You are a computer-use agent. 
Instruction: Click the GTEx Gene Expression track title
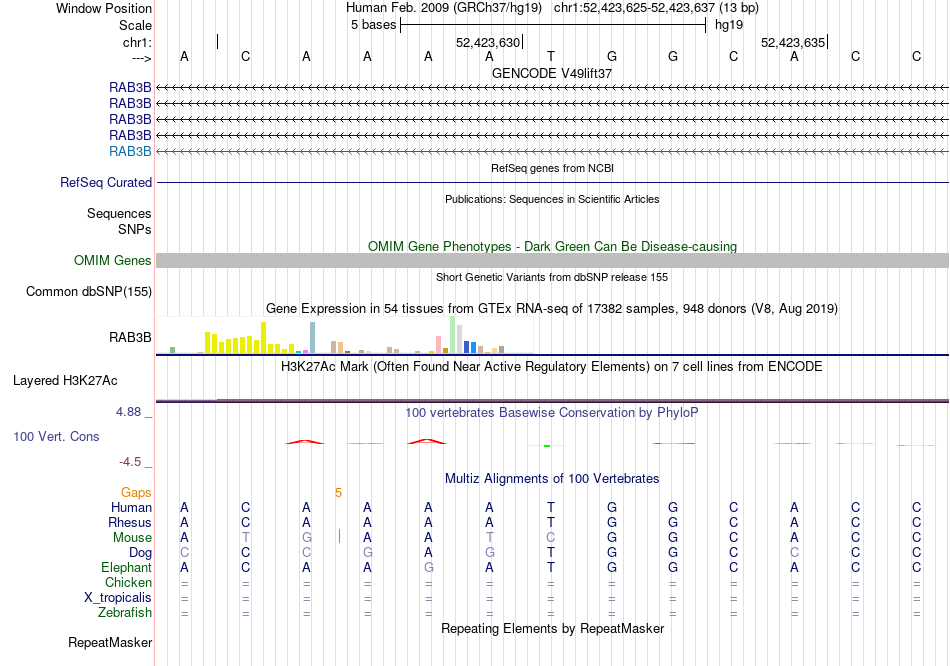[x=552, y=308]
